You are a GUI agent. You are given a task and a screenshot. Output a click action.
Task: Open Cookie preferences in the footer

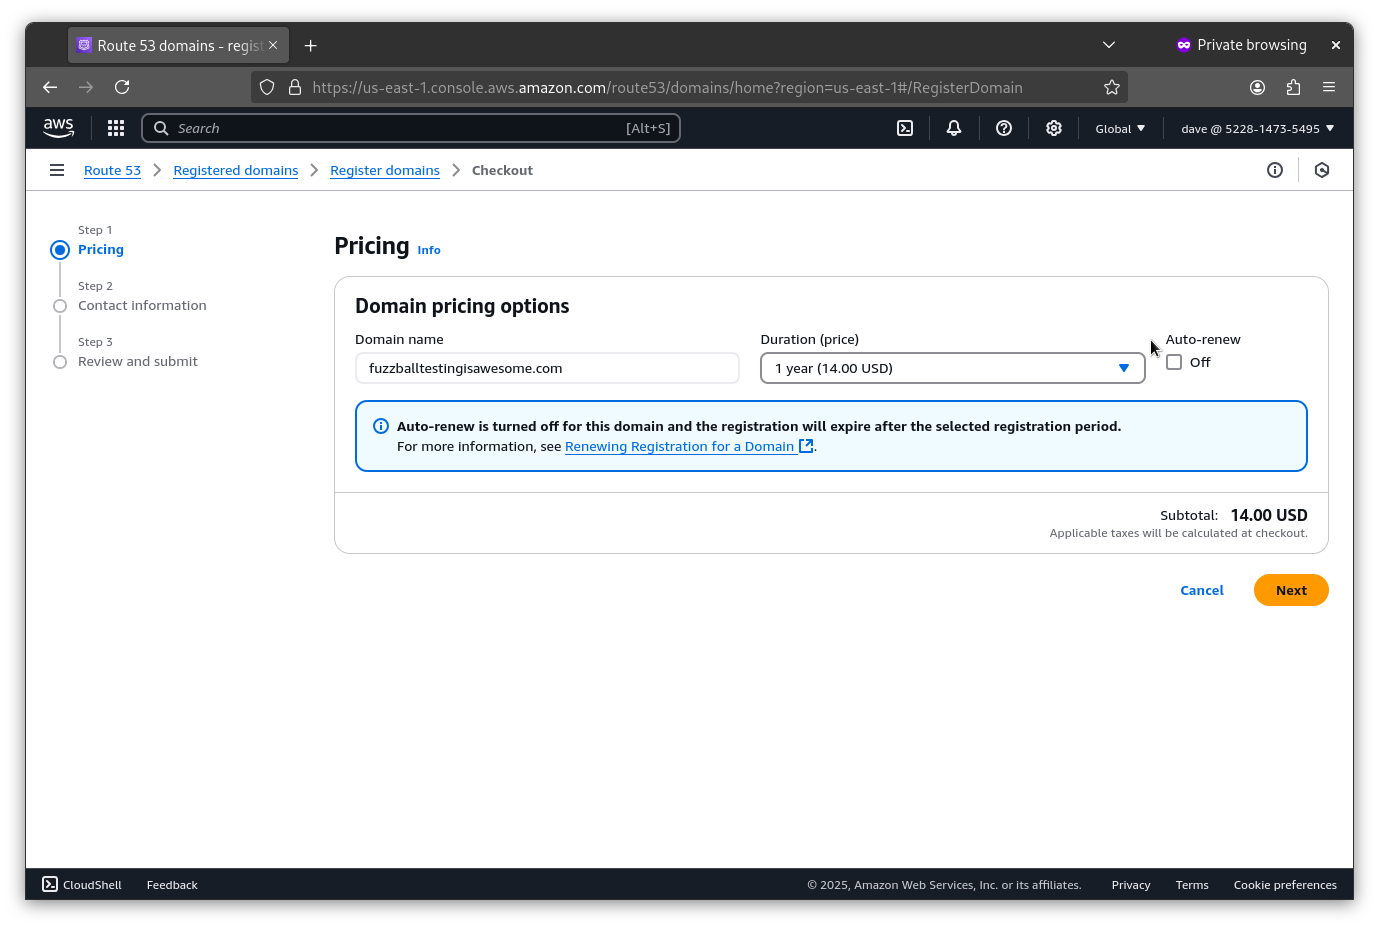tap(1285, 885)
